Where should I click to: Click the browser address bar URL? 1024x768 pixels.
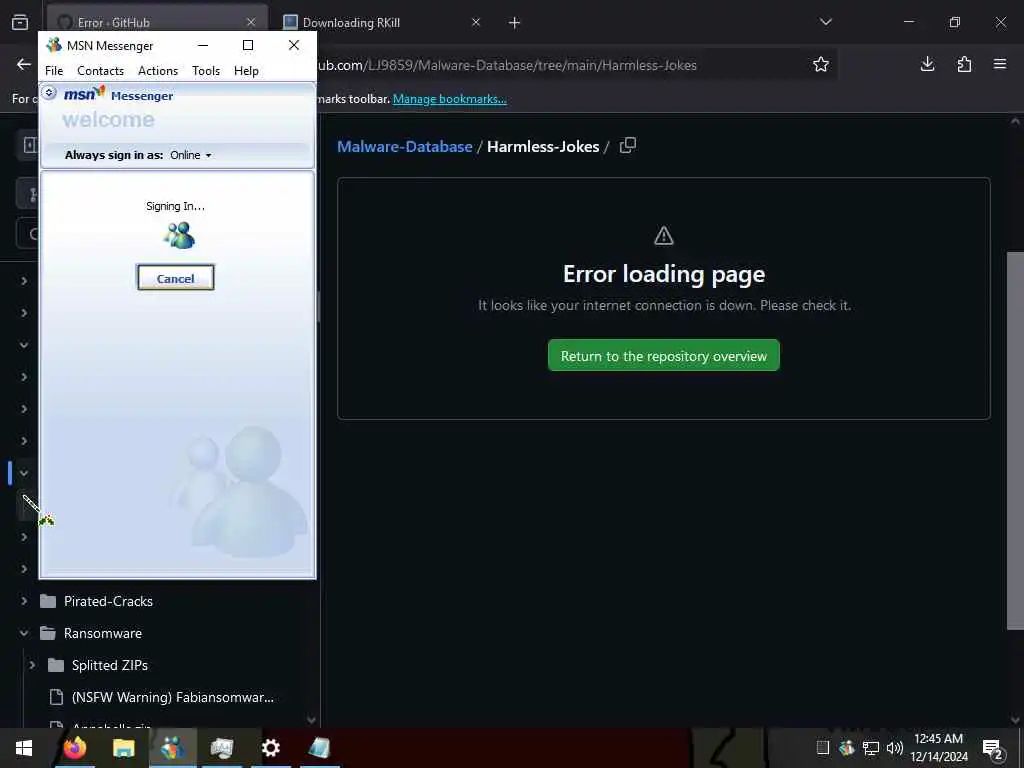point(507,65)
